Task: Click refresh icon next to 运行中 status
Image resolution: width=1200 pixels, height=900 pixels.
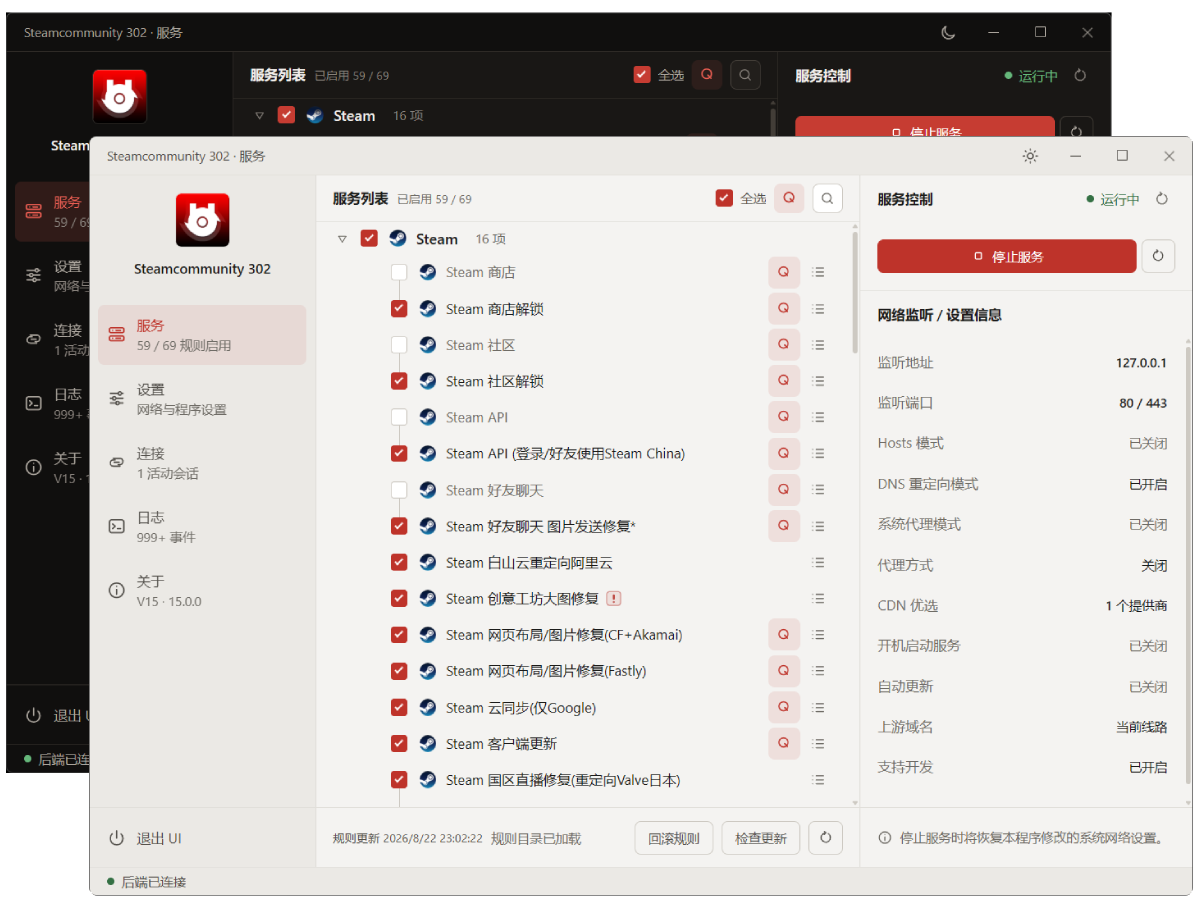Action: click(x=1162, y=199)
